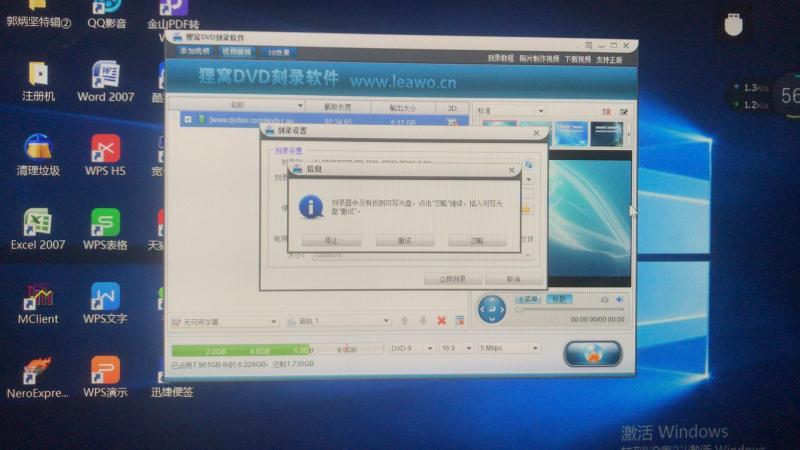Open the 刻录教程 link

point(501,58)
